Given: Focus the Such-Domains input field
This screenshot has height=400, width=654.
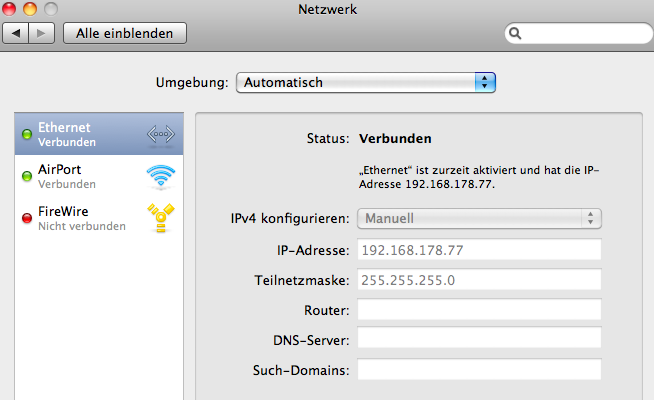Looking at the screenshot, I should click(479, 370).
